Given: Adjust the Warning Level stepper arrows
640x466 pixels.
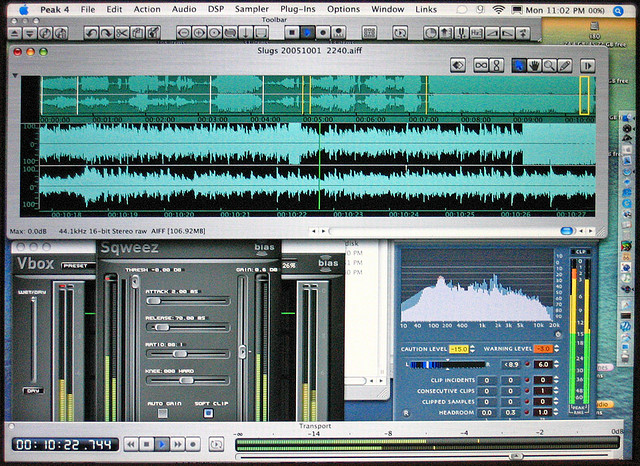Looking at the screenshot, I should click(x=556, y=349).
